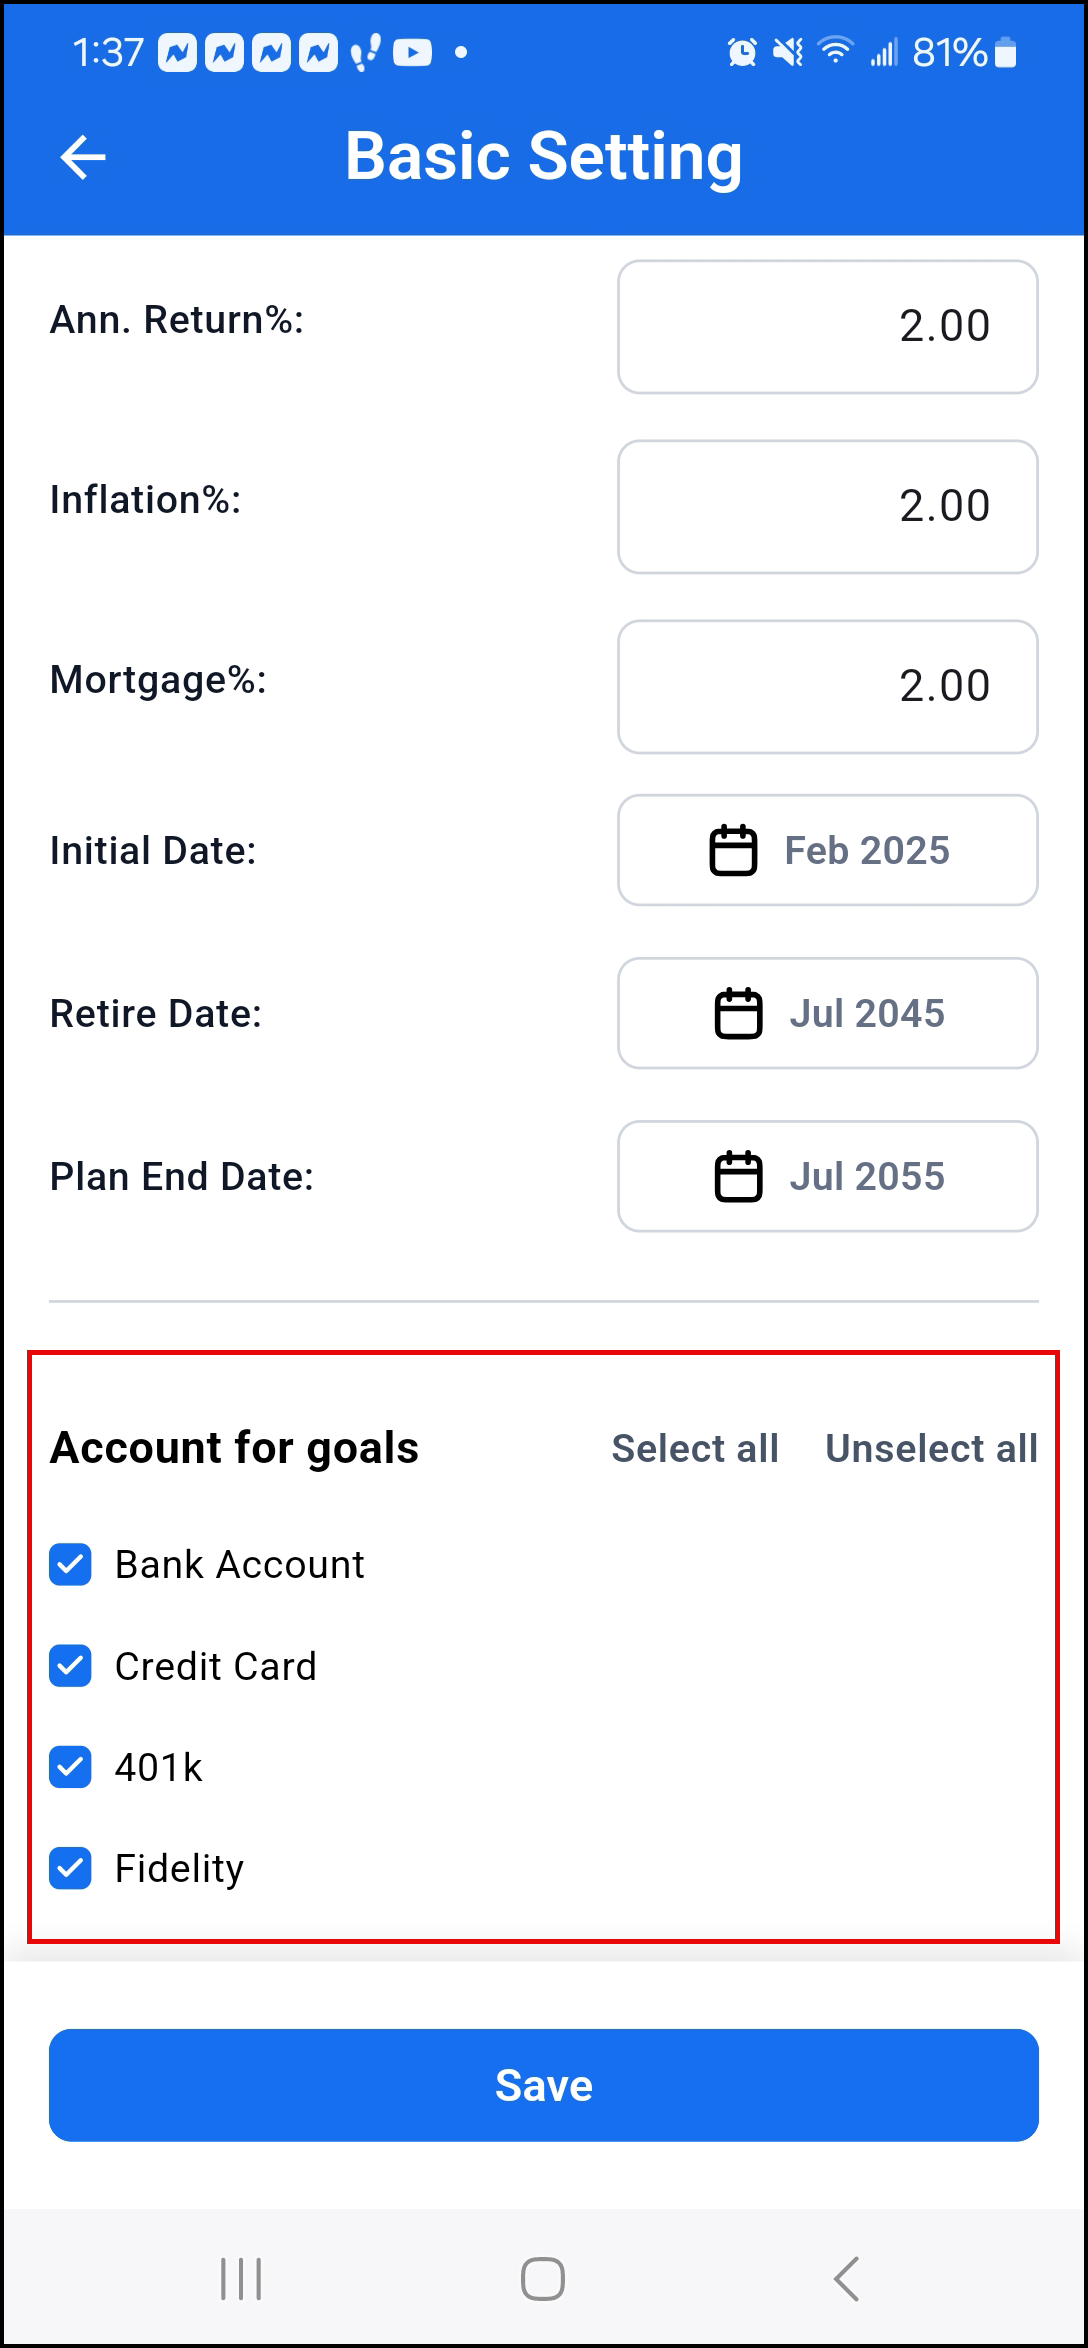Tap the YouTube notification icon in status bar
This screenshot has height=2348, width=1088.
point(412,53)
